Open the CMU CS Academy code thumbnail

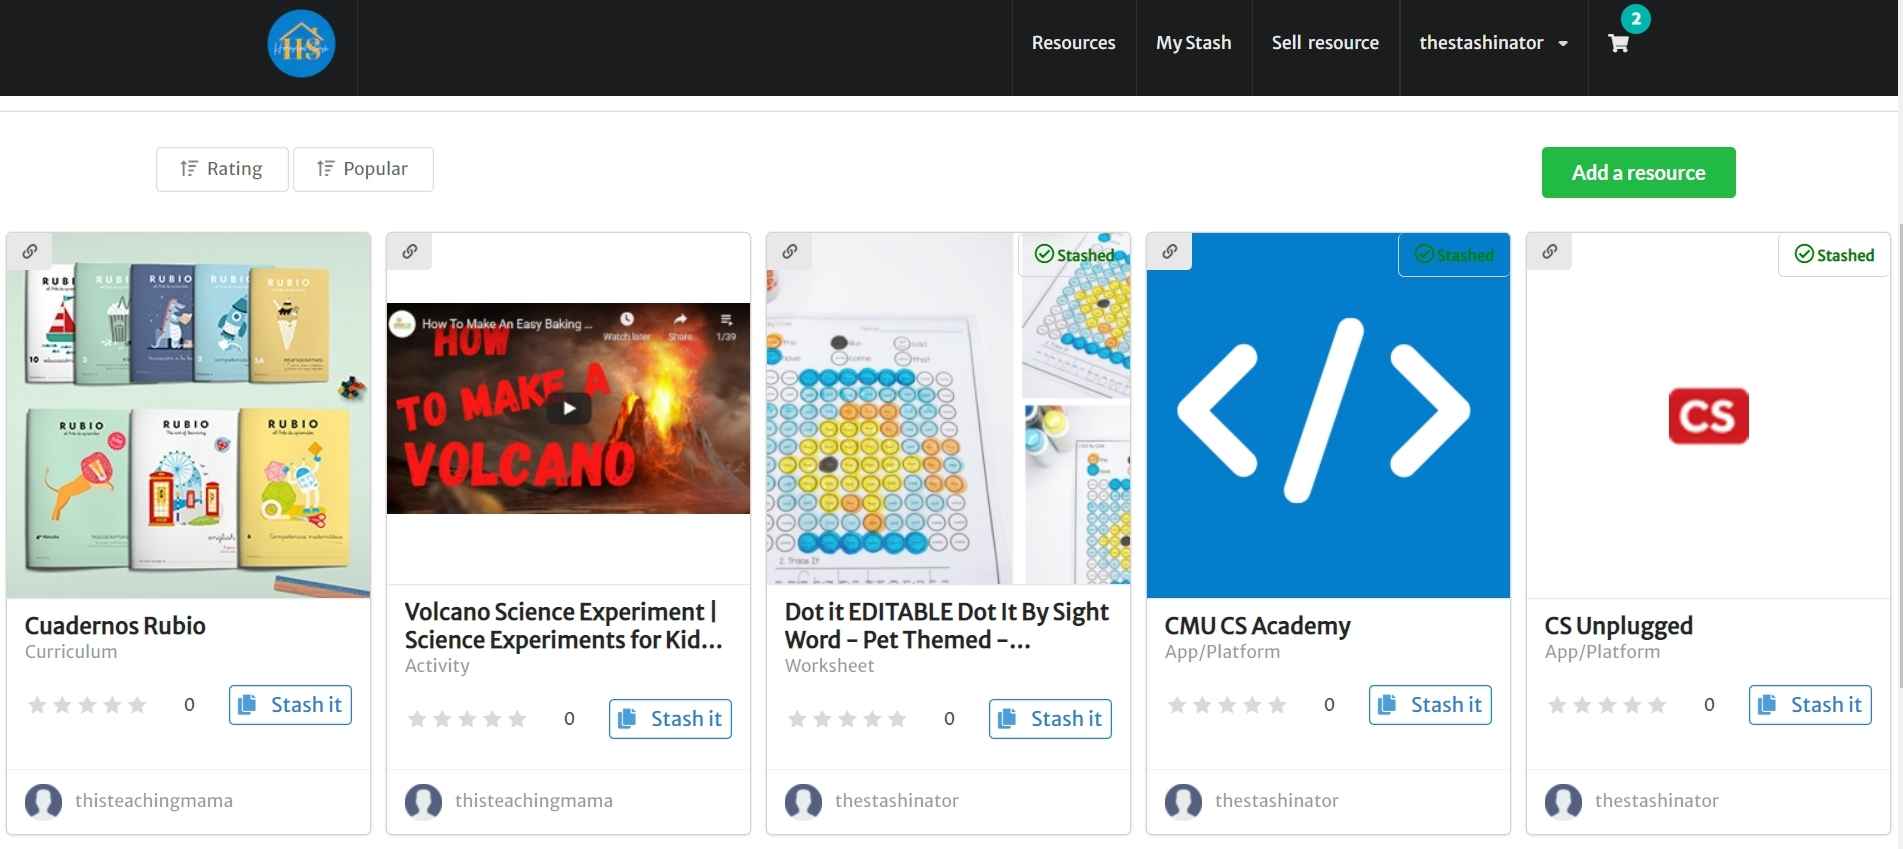pos(1328,416)
